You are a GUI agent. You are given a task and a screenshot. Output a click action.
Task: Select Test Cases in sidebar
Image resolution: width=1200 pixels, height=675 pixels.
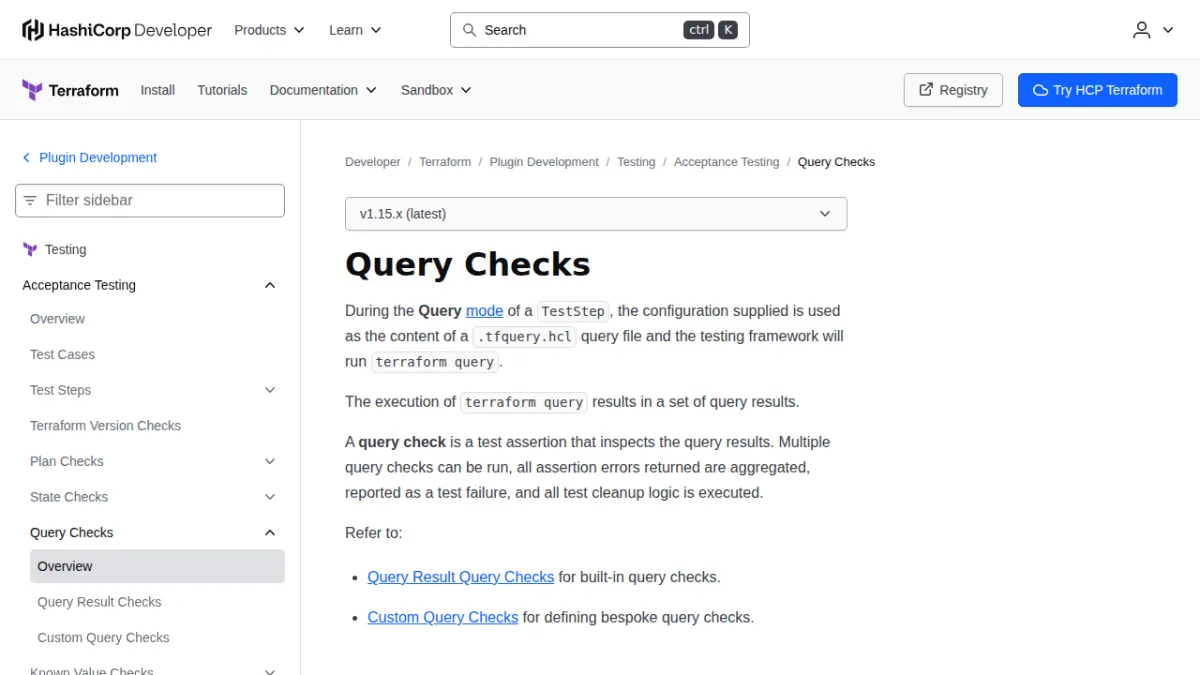62,354
